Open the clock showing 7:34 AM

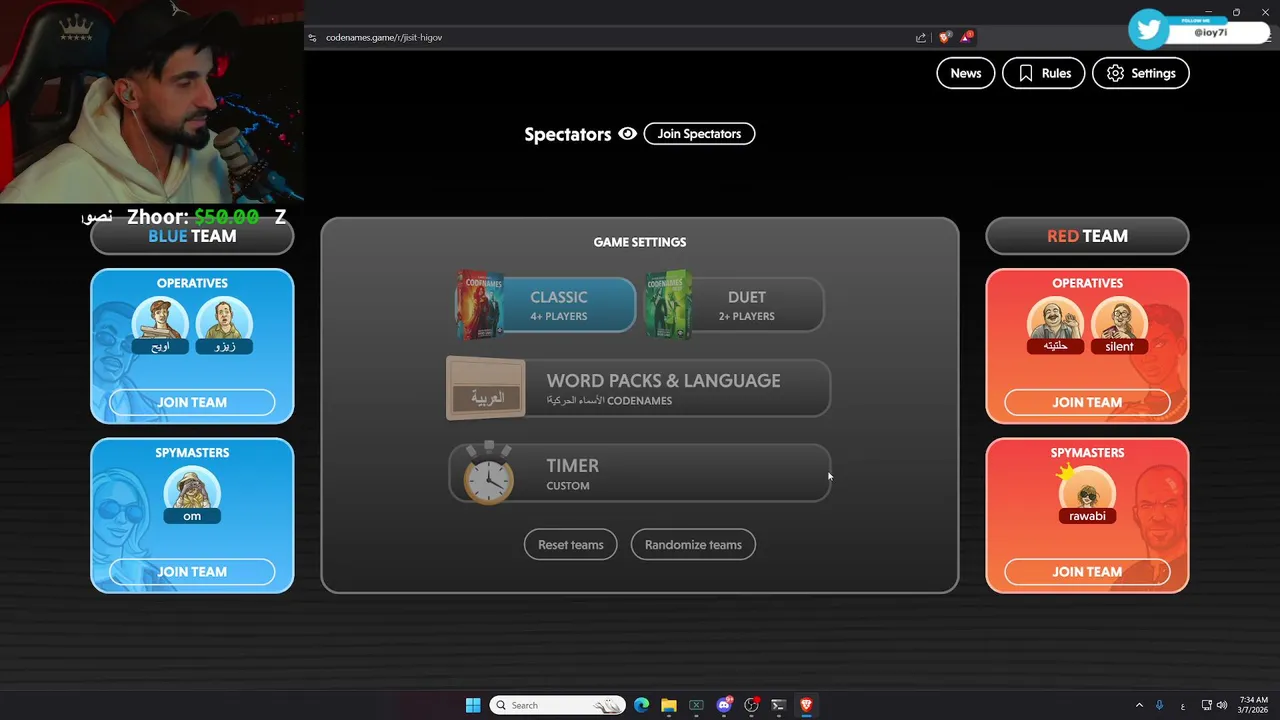1253,705
